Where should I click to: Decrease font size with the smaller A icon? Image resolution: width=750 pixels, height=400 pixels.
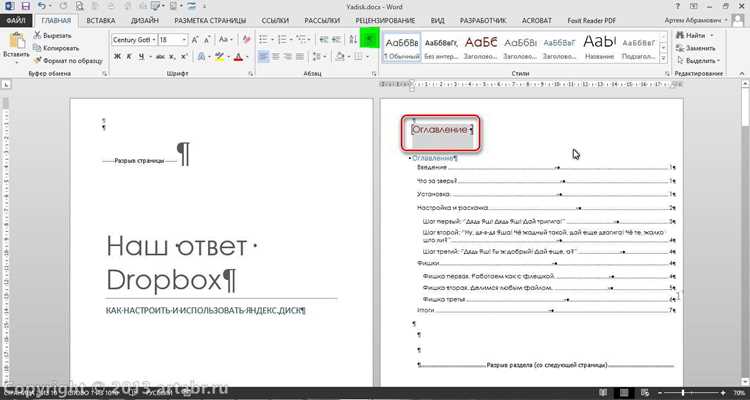click(207, 40)
